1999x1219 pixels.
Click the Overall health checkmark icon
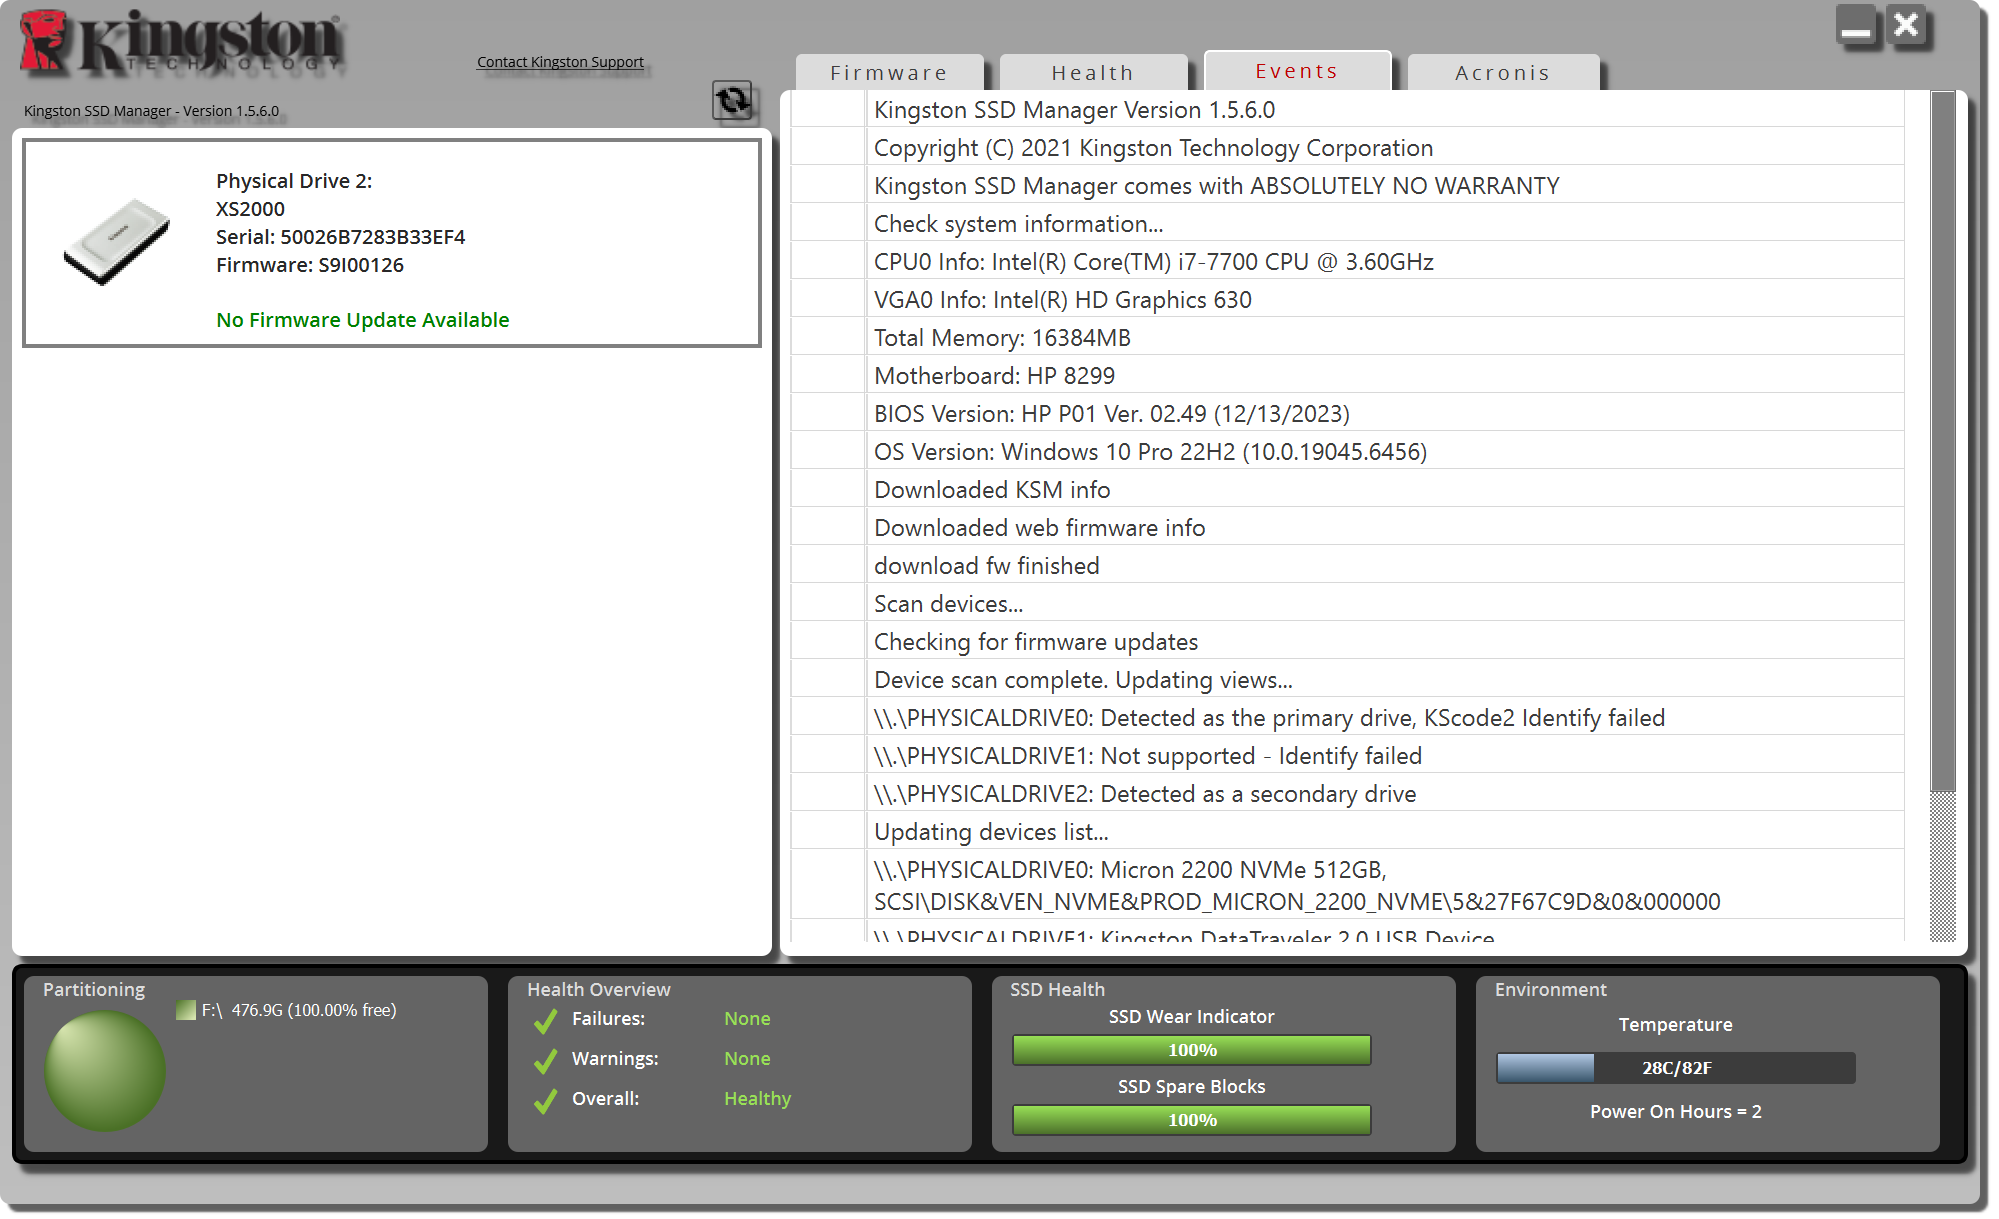coord(546,1100)
